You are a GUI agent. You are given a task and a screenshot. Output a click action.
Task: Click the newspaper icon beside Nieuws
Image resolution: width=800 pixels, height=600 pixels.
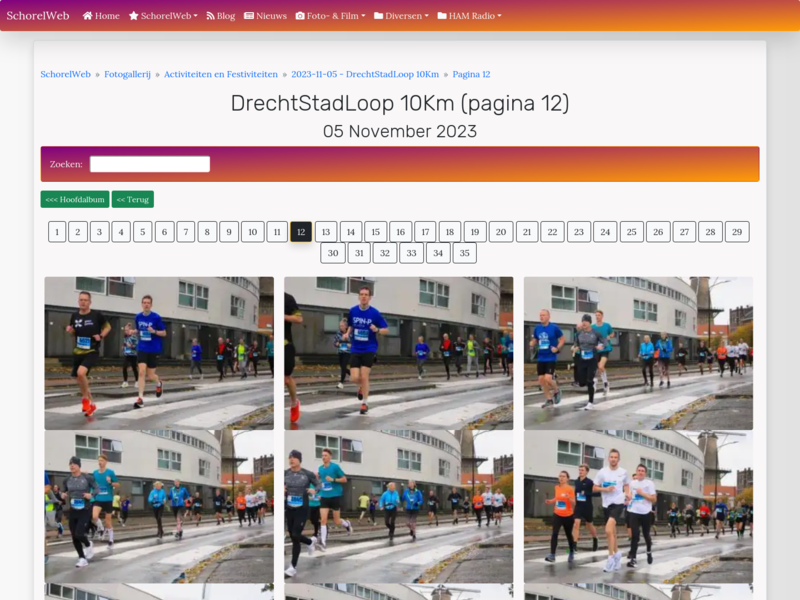coord(249,16)
